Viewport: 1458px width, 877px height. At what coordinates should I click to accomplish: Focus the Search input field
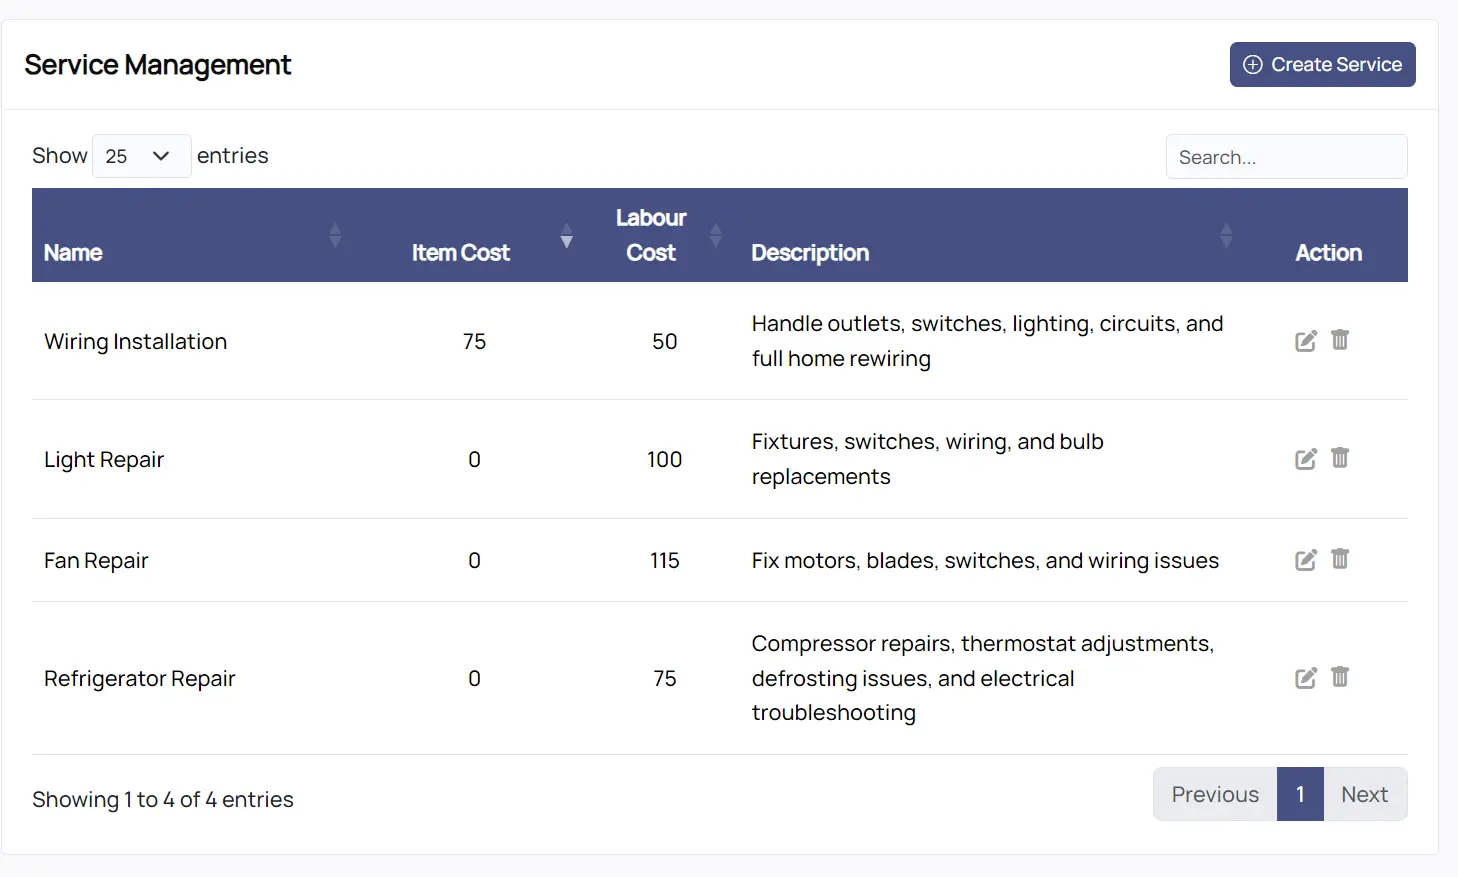point(1286,157)
